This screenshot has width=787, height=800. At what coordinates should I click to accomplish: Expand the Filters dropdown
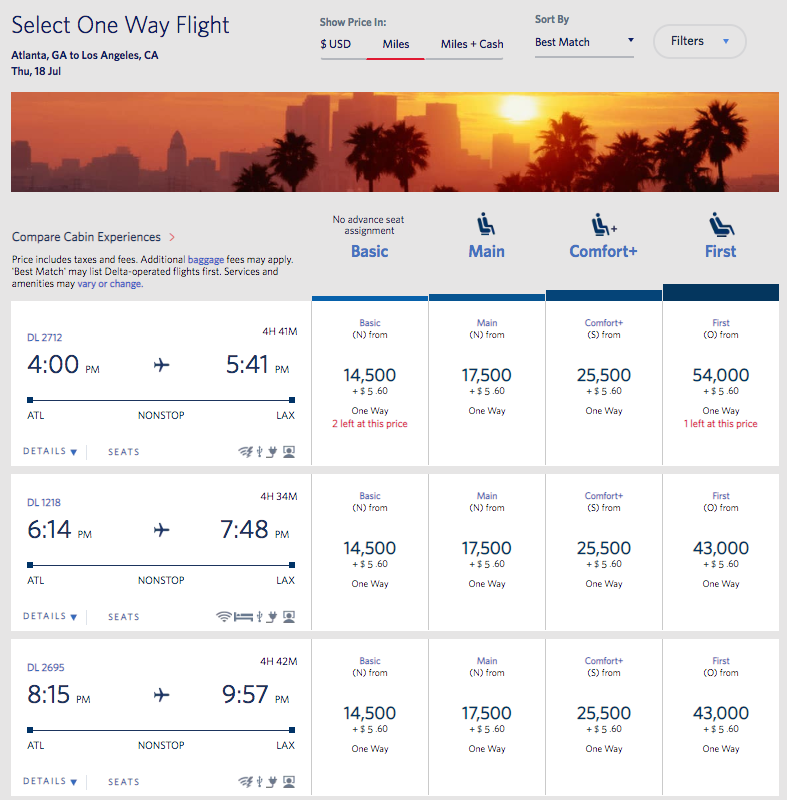[x=699, y=41]
